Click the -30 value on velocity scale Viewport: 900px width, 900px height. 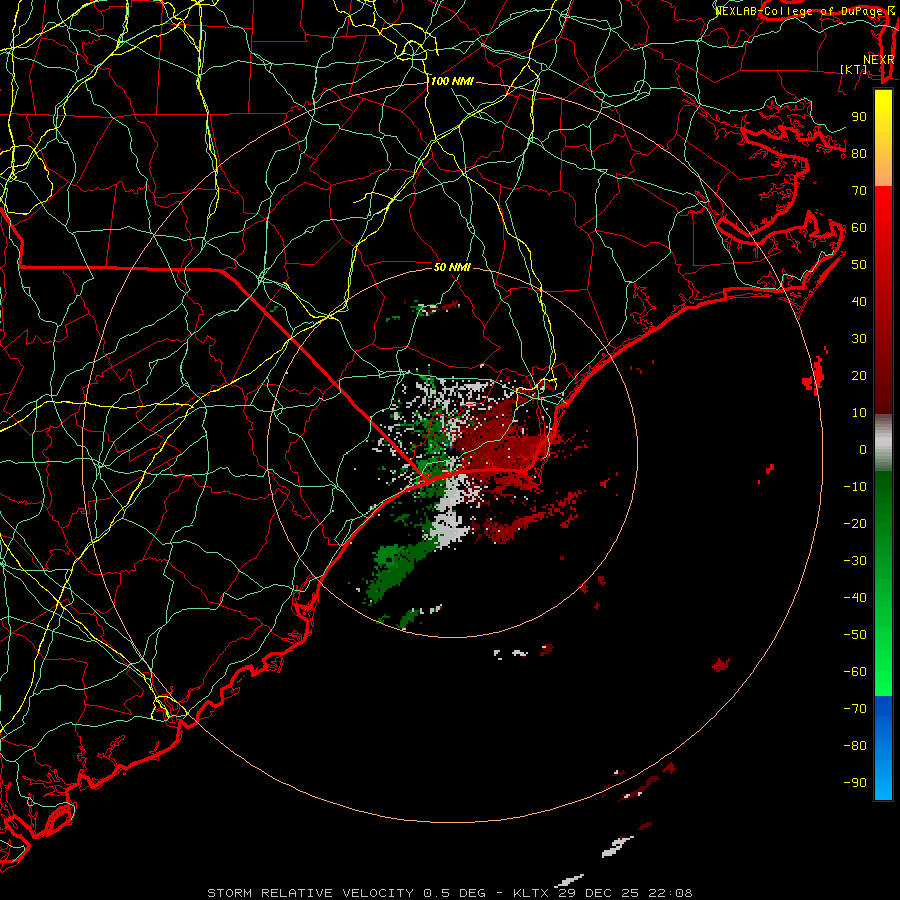tap(855, 561)
